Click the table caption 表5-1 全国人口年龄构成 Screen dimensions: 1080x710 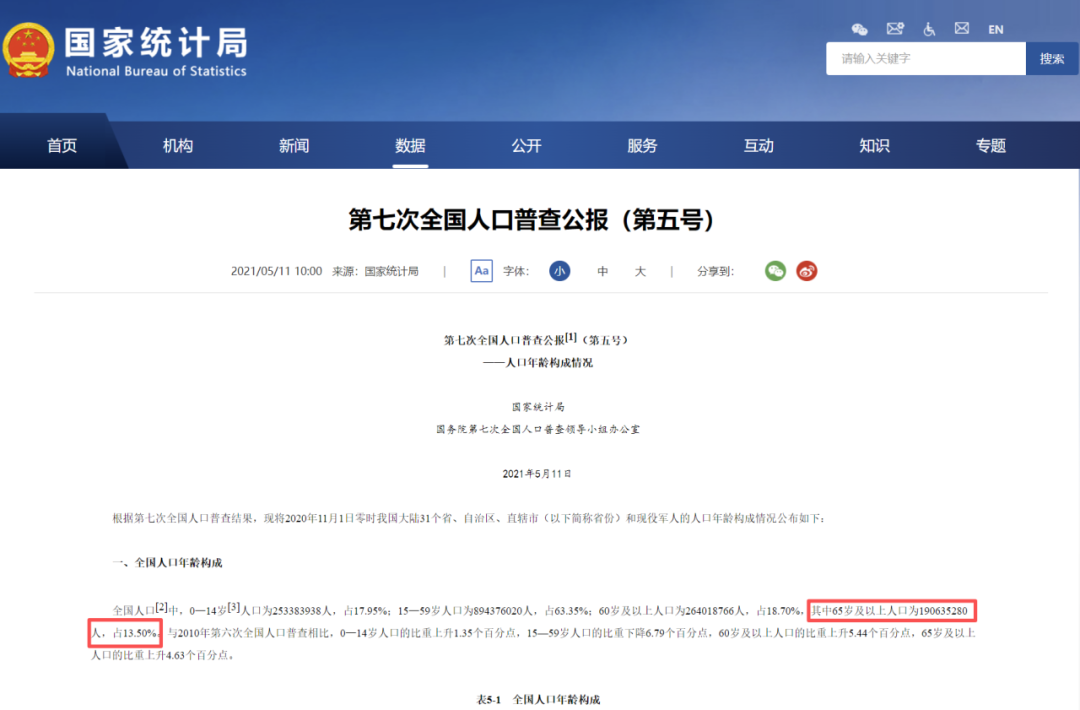(x=539, y=700)
